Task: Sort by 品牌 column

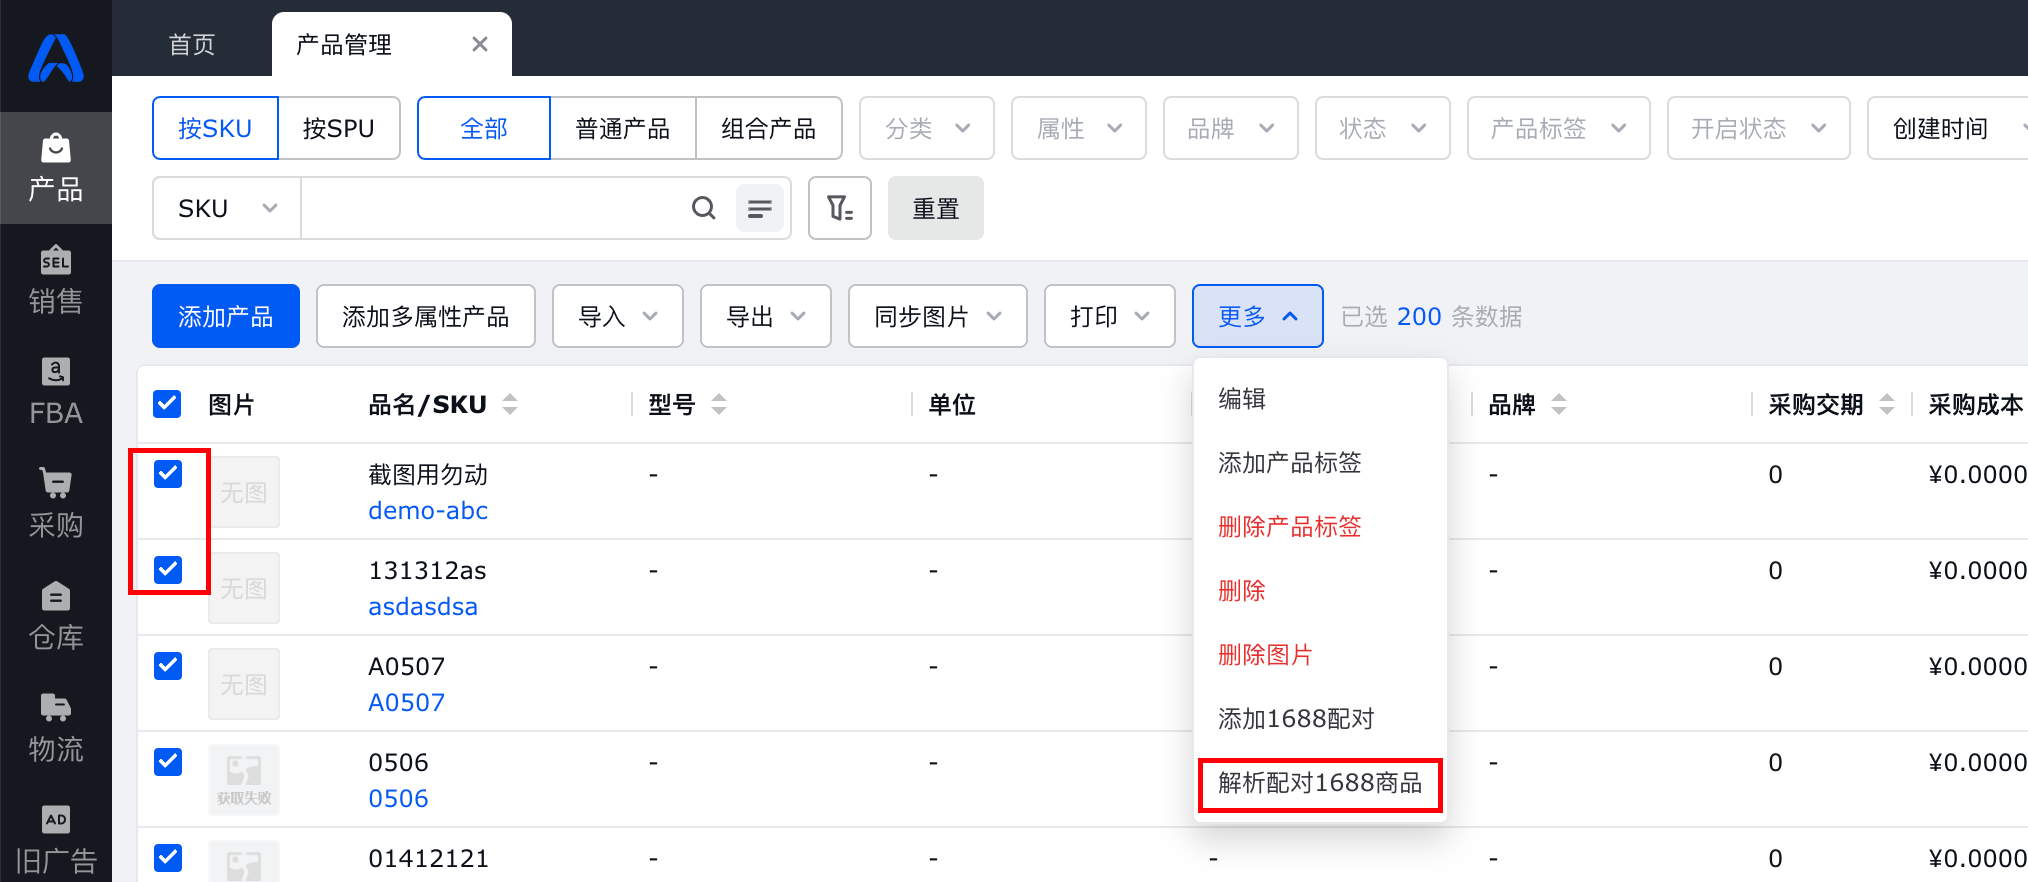Action: (x=1559, y=404)
